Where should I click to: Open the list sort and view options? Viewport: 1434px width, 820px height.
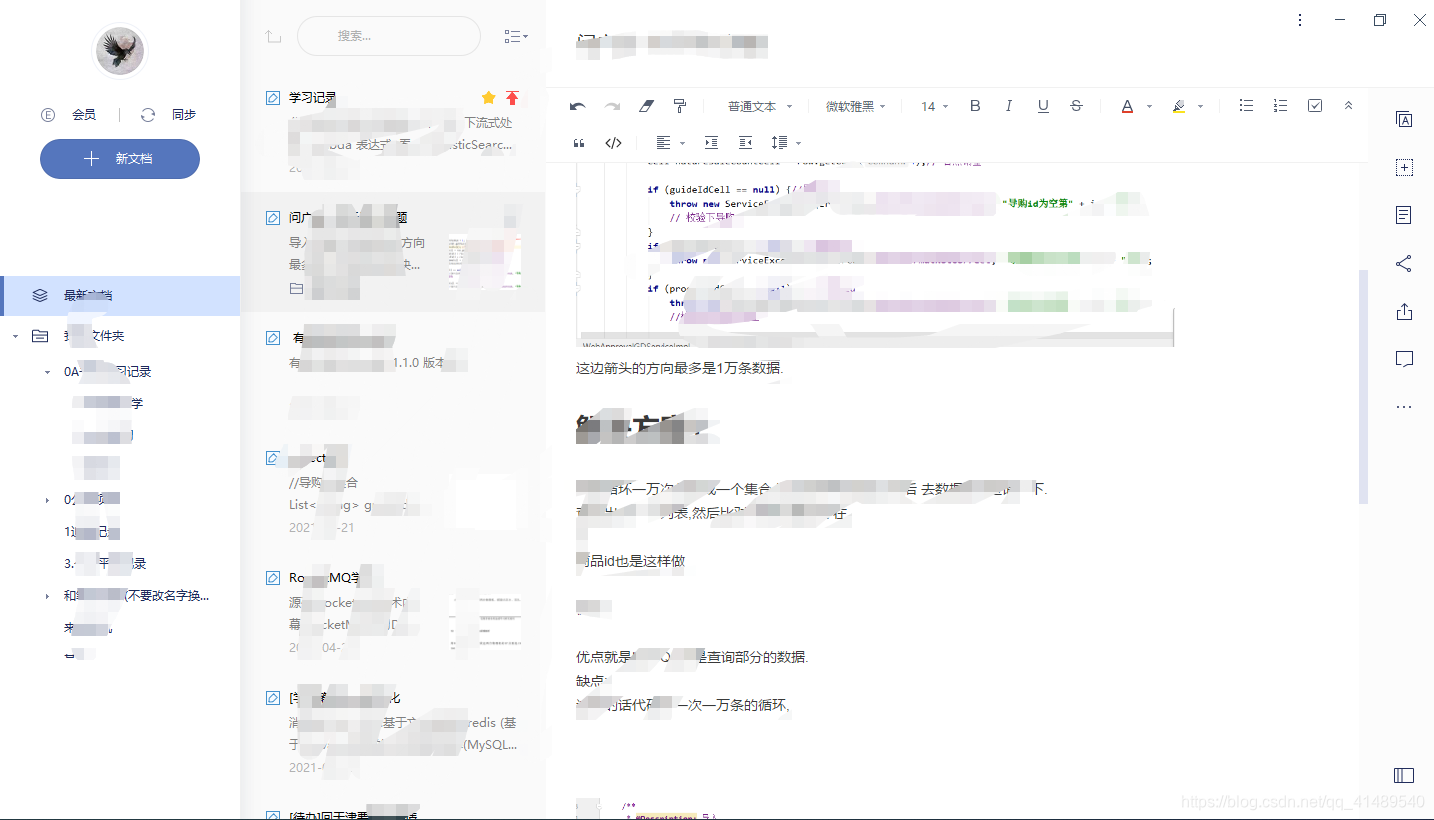[516, 36]
